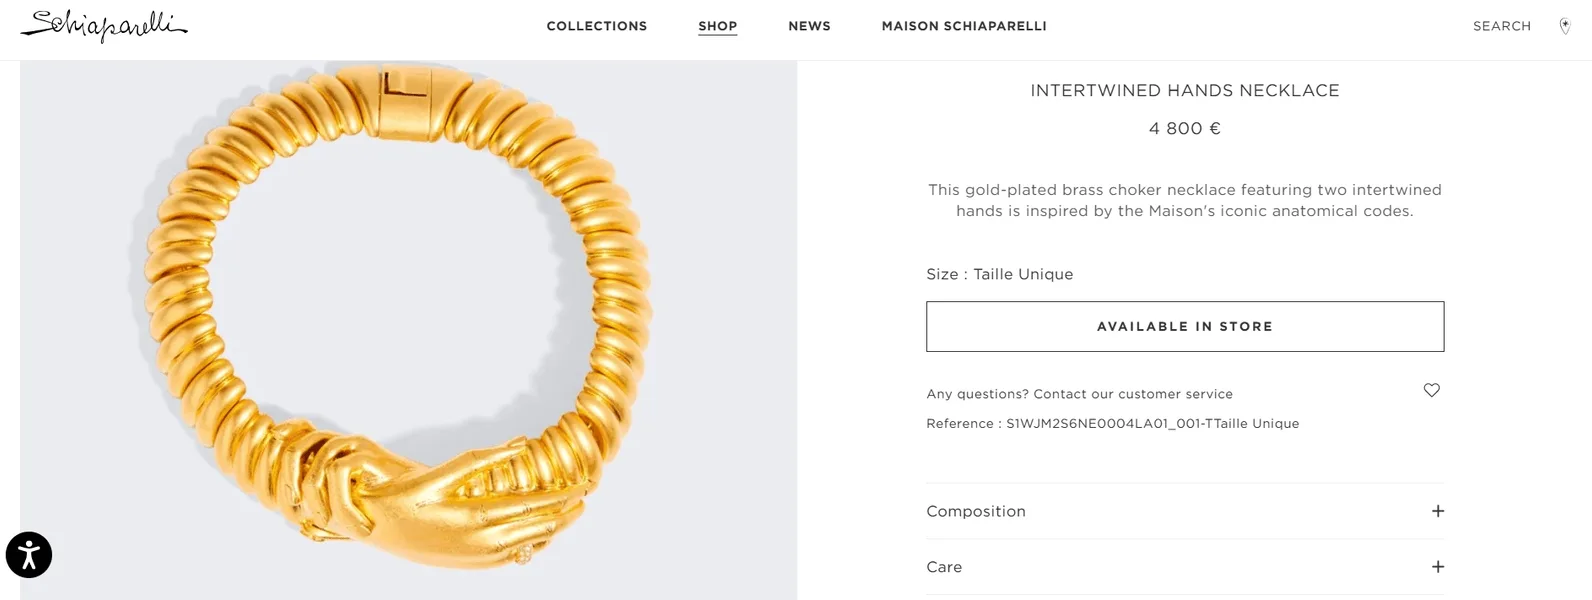1592x600 pixels.
Task: Expand the Composition section
Action: tap(1185, 511)
